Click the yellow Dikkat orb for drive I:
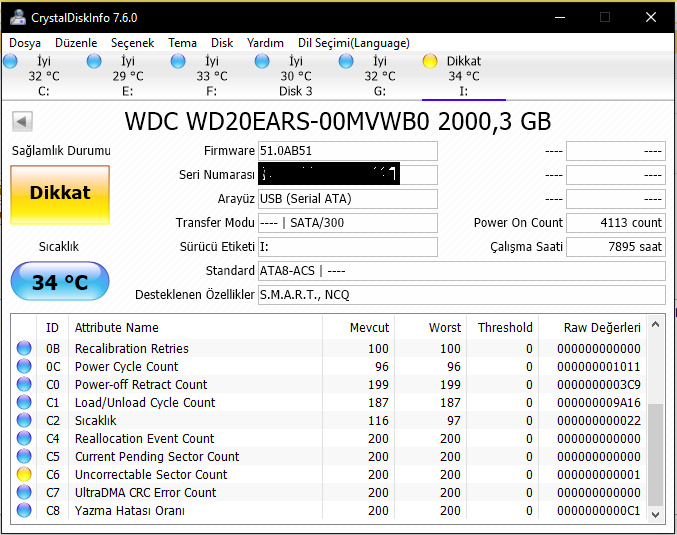This screenshot has width=677, height=535. 430,61
